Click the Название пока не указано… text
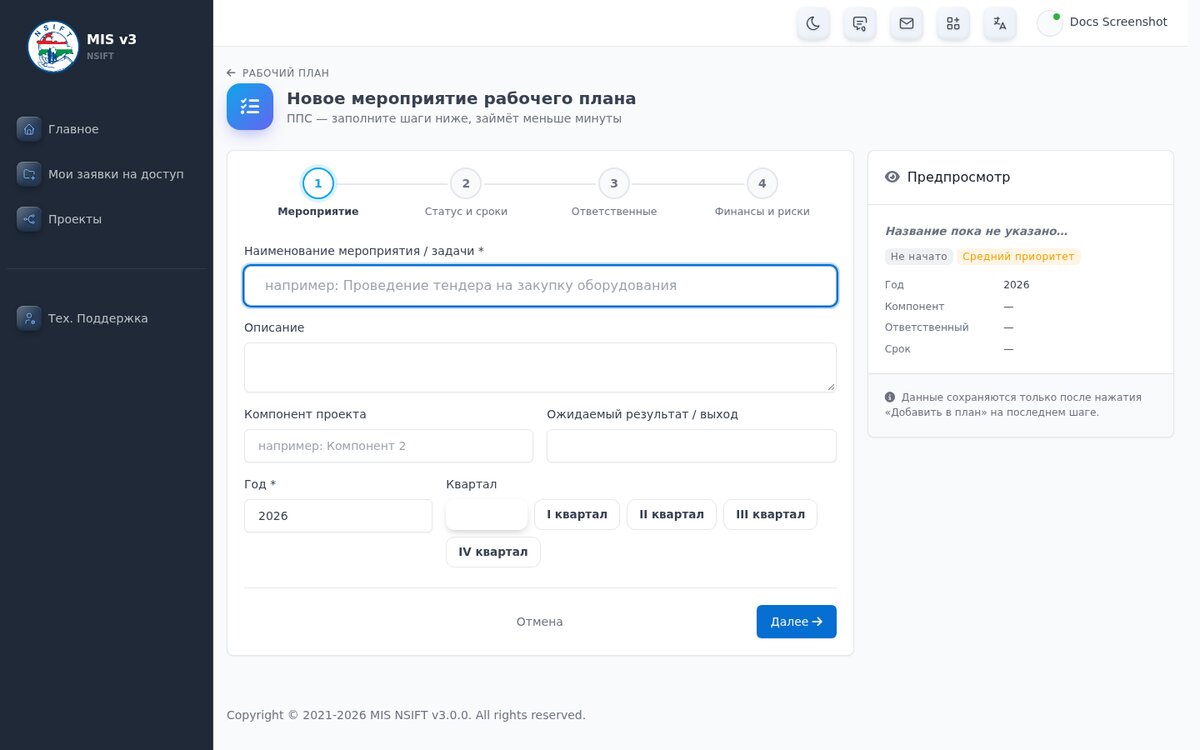This screenshot has width=1200, height=750. (976, 231)
